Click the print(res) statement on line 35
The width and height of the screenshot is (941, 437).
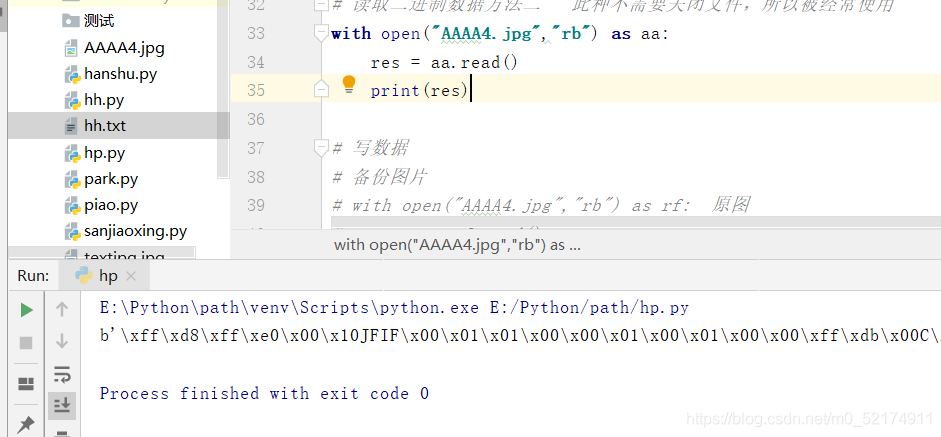(419, 91)
